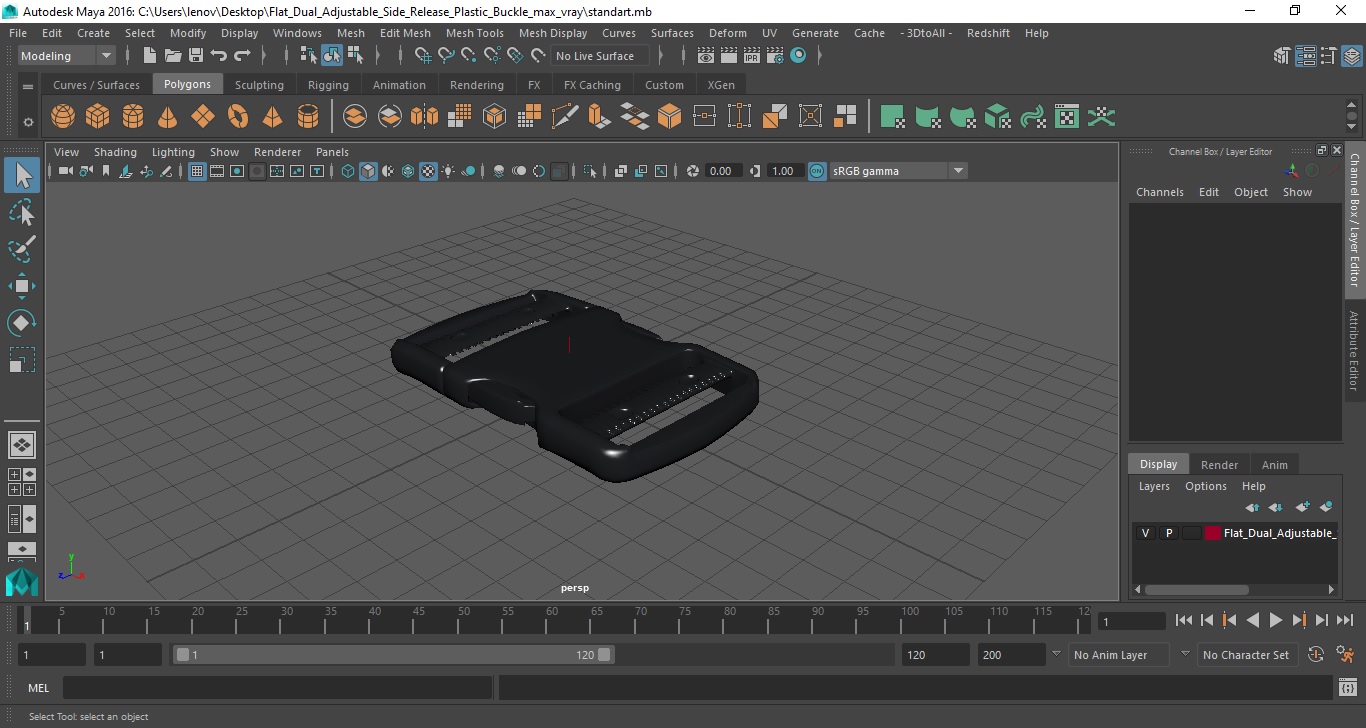
Task: Click the save scene icon
Action: 196,56
